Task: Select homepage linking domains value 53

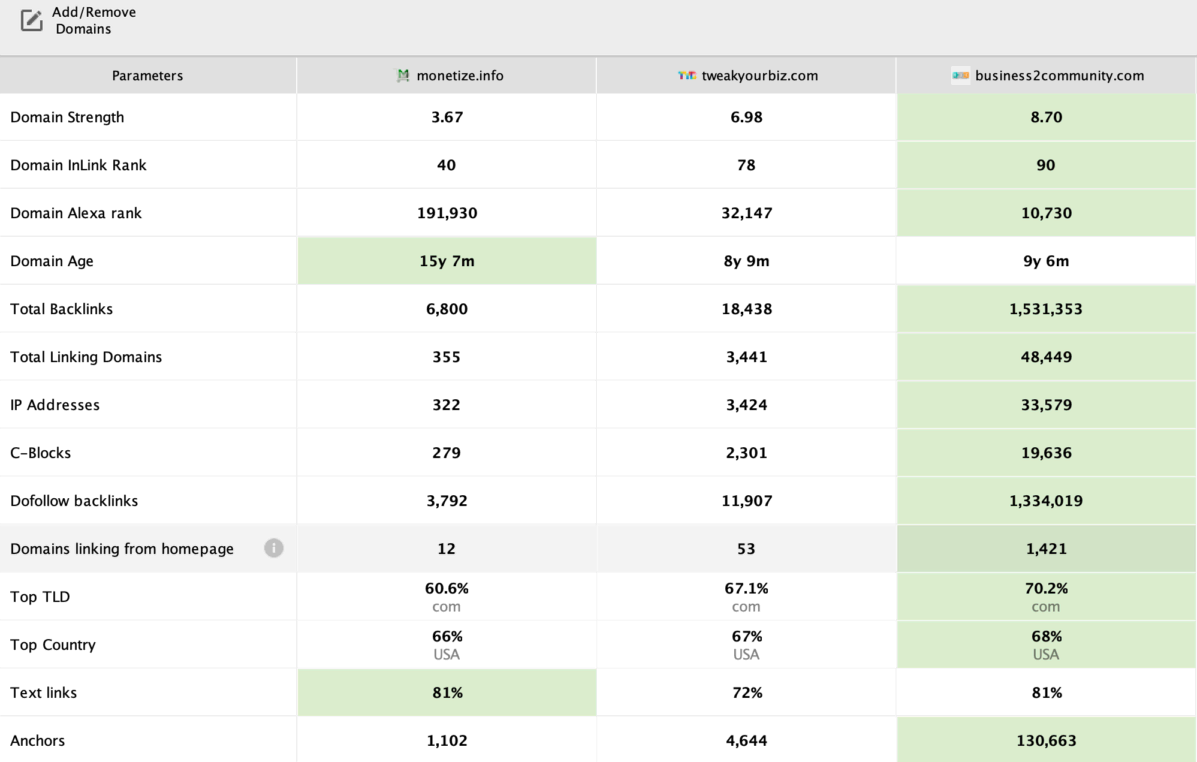Action: point(747,549)
